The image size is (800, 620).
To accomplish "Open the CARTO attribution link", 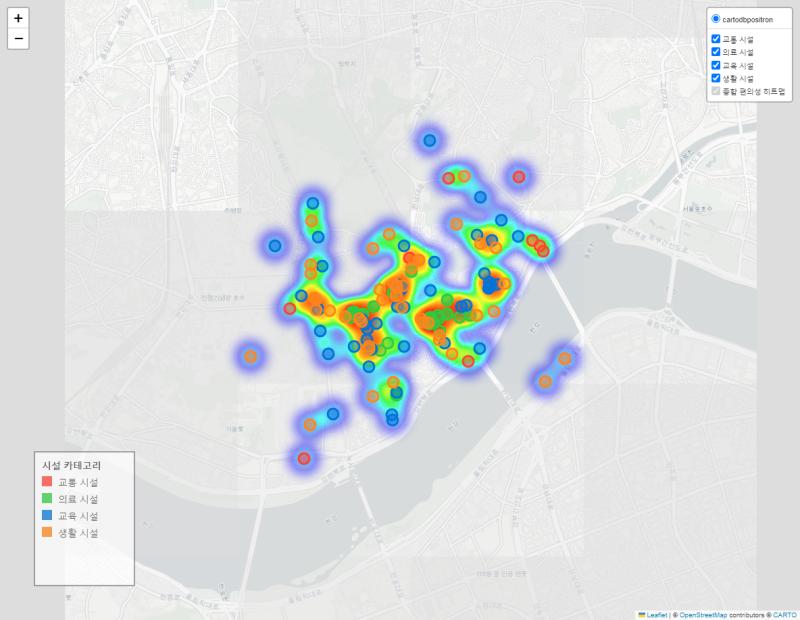I will pyautogui.click(x=785, y=615).
